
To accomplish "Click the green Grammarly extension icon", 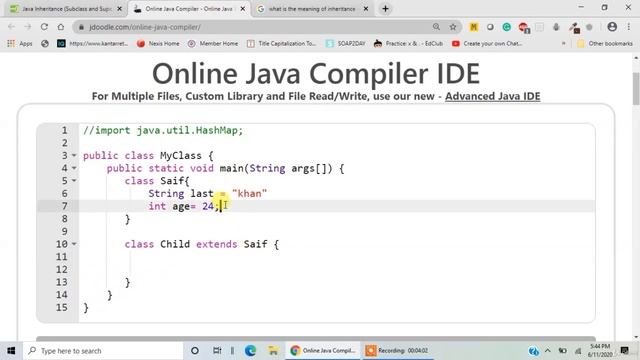I will click(507, 27).
